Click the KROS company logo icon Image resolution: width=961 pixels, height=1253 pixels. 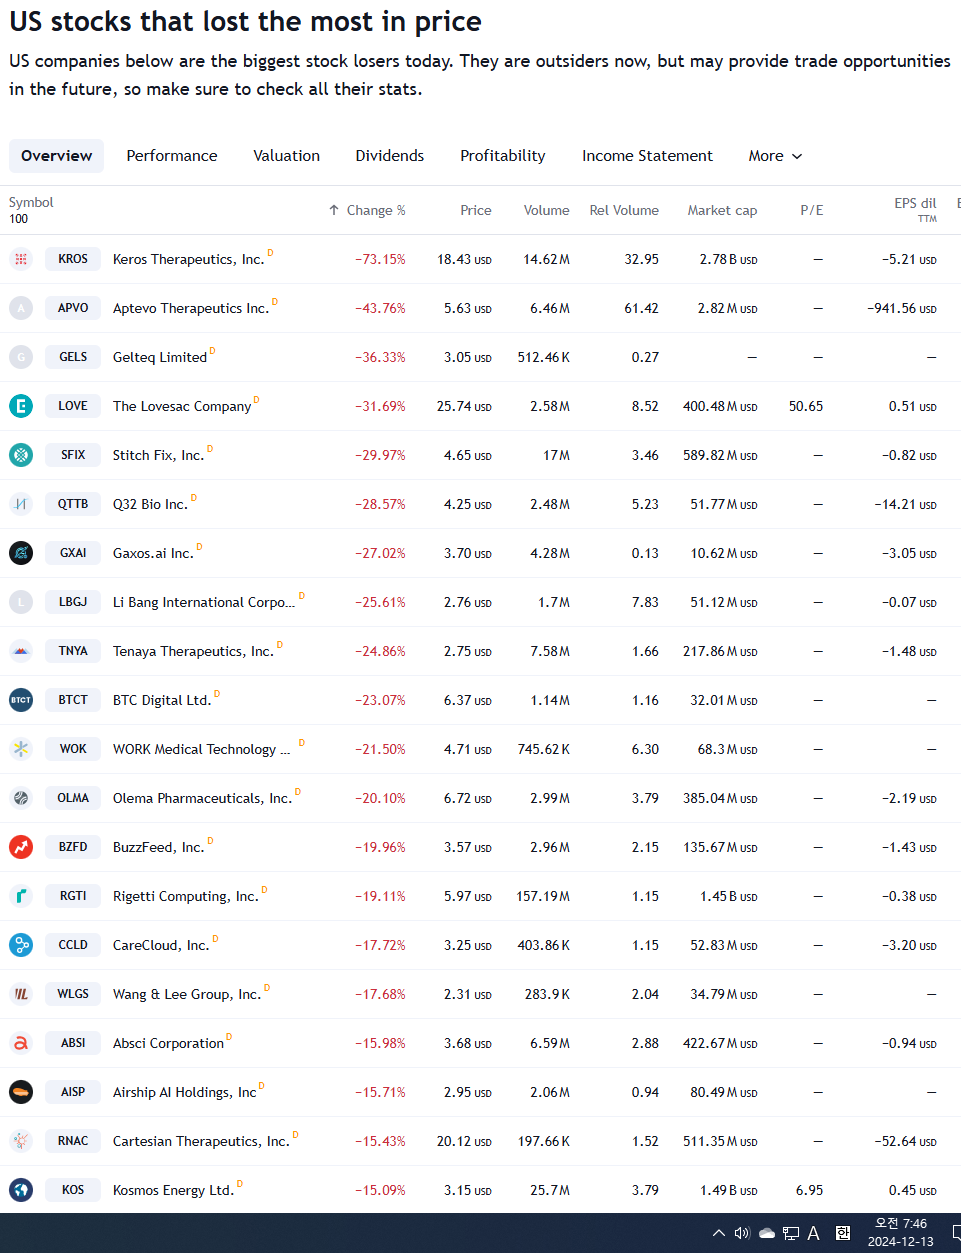21,259
